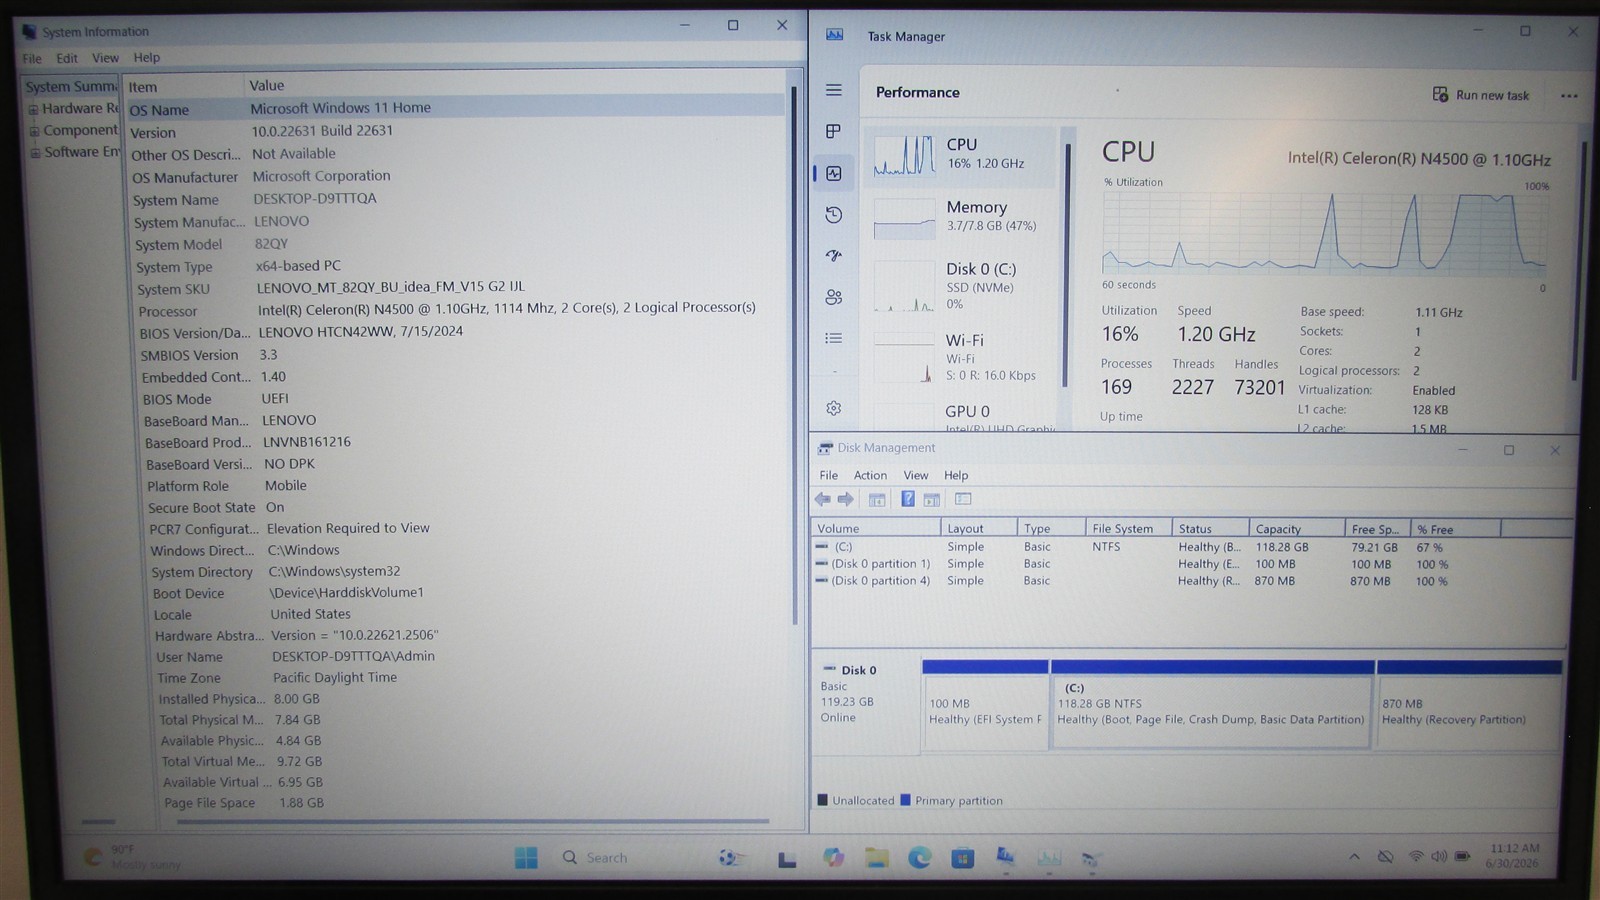Select the 870 MB Recovery Partition block
This screenshot has height=900, width=1600.
pos(1468,705)
